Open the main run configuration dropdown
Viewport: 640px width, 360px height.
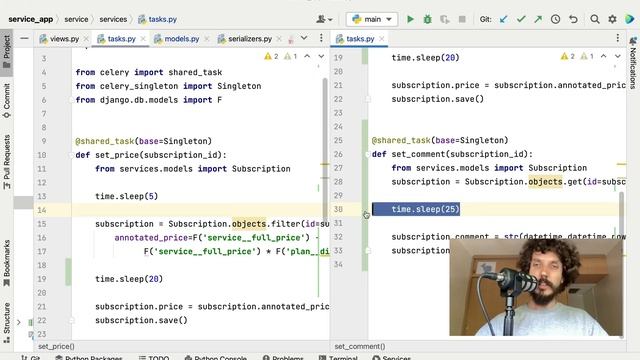[x=372, y=19]
